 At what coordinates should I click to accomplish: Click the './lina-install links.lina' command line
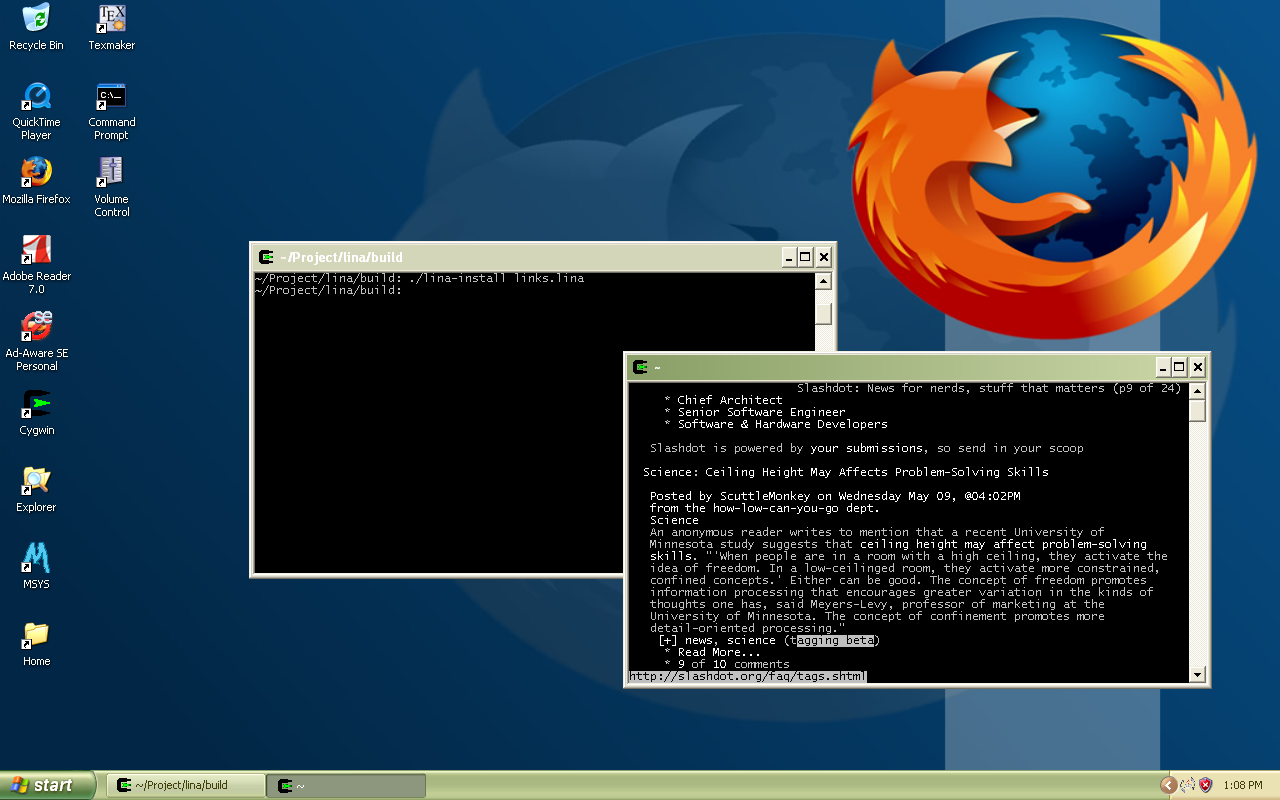(496, 278)
